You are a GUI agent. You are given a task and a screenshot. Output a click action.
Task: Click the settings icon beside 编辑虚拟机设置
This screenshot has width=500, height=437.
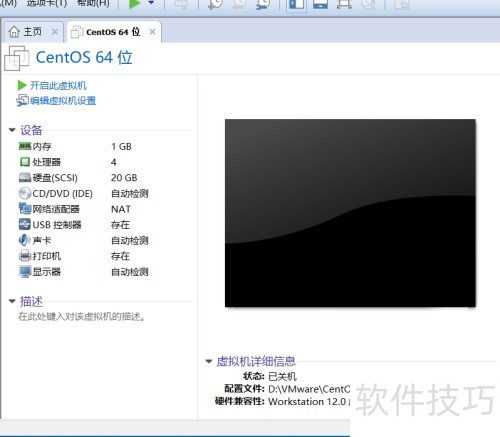(x=23, y=100)
